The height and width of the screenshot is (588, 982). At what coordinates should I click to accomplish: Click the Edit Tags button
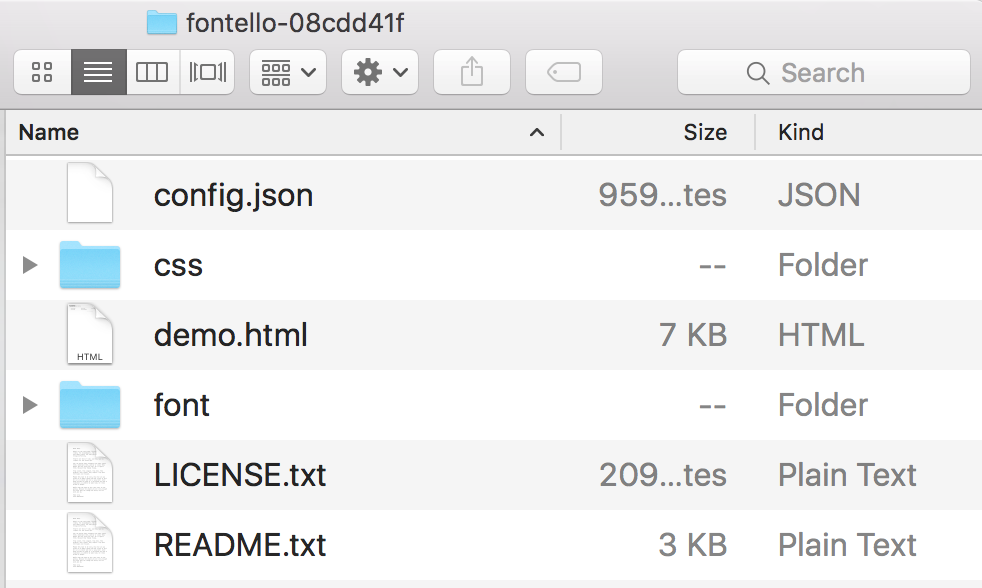pos(564,72)
